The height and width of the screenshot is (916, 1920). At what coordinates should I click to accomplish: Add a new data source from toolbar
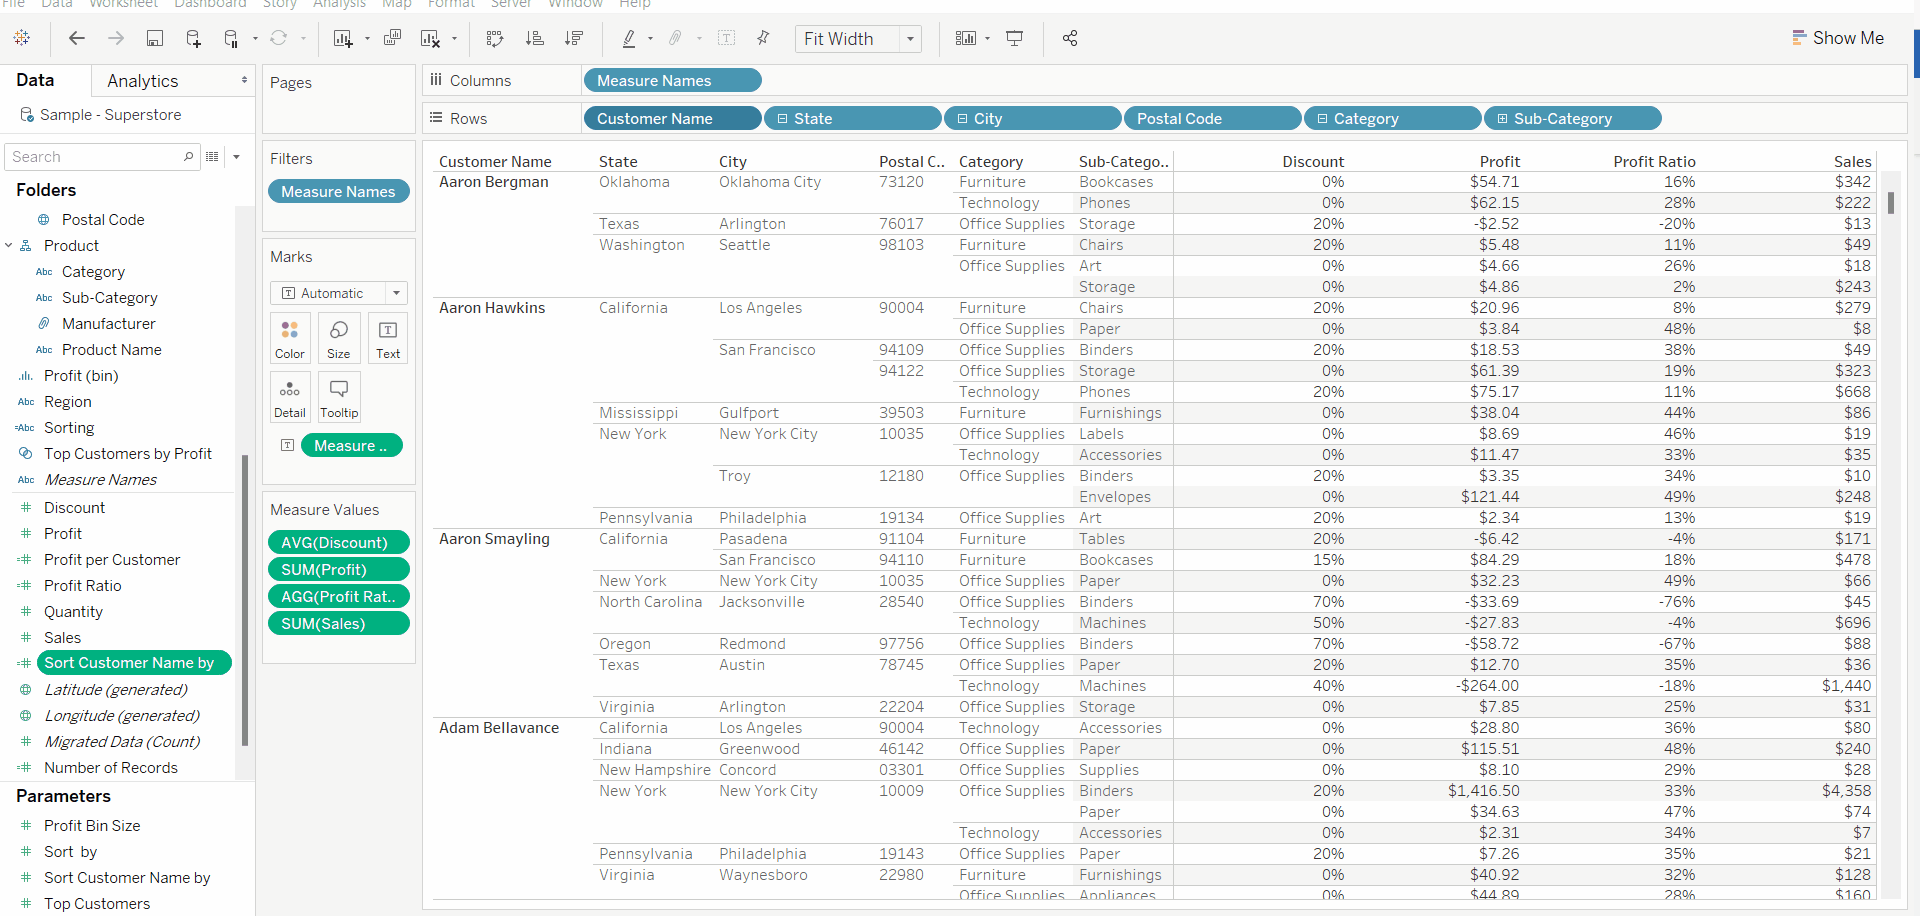click(194, 38)
